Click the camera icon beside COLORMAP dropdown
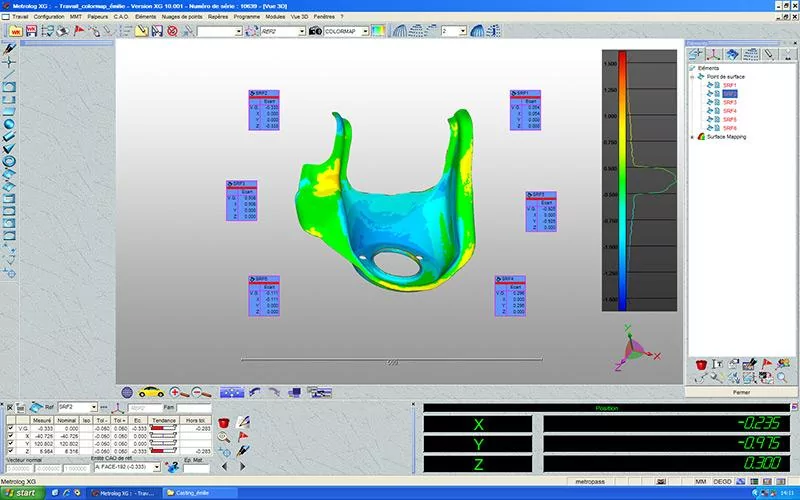Viewport: 800px width, 500px height. 314,31
